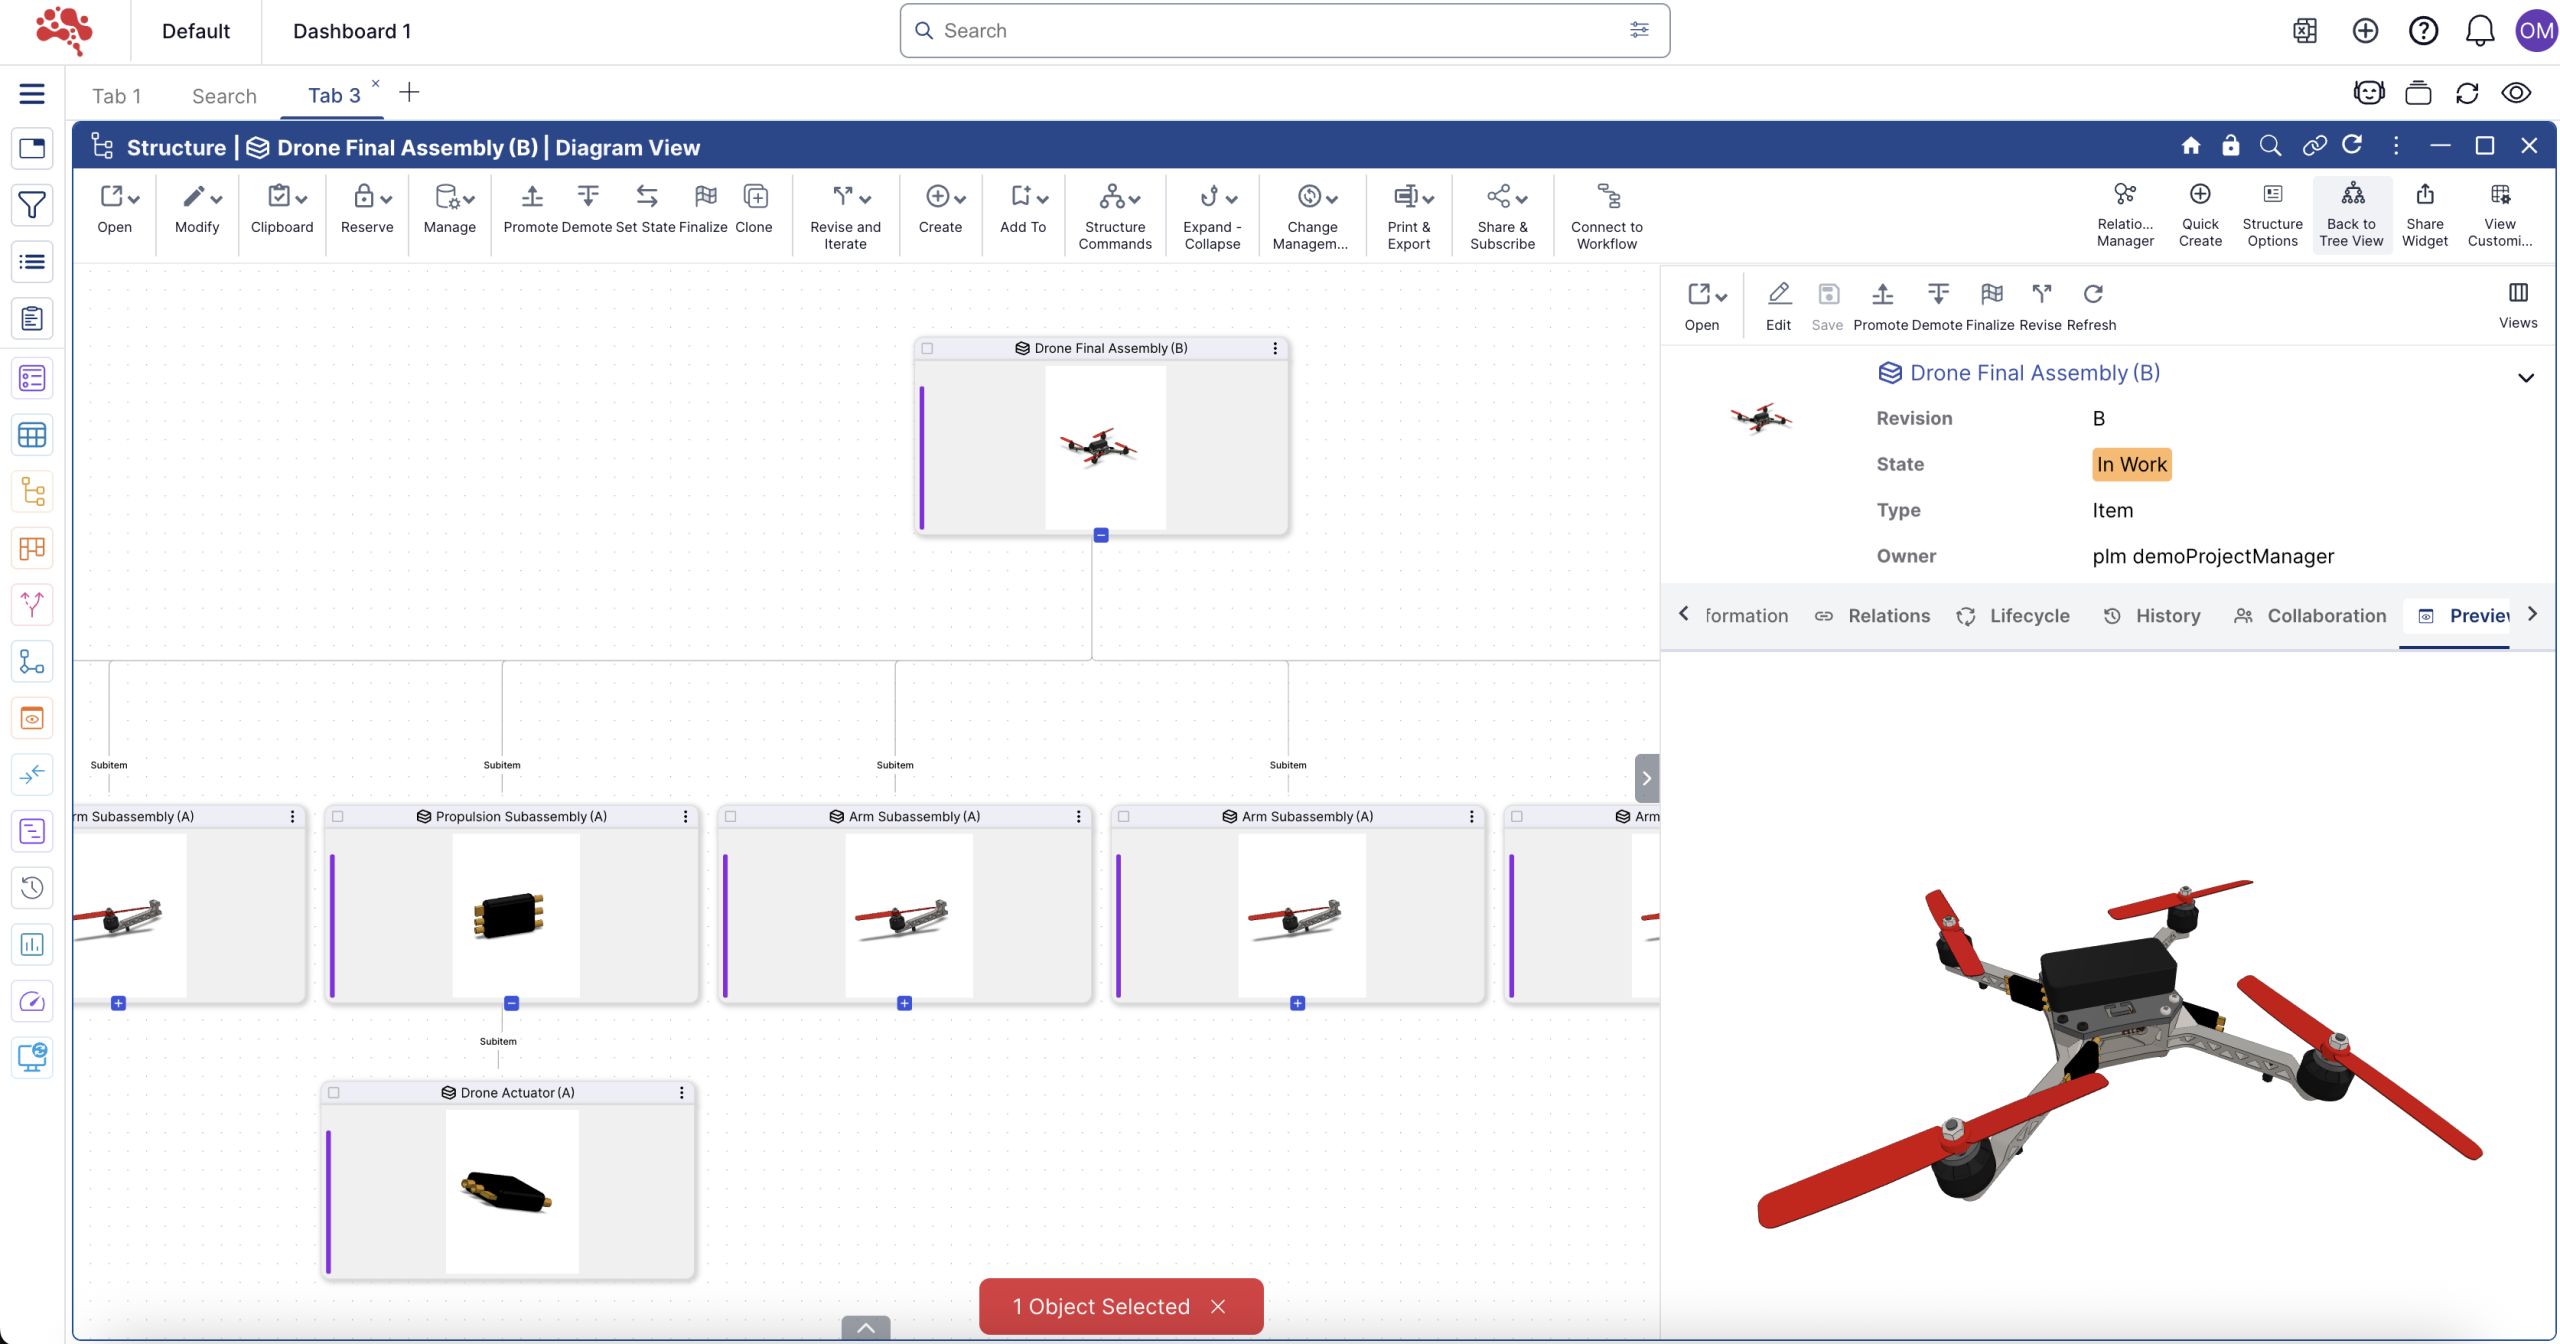Check the checkbox on Drone Final Assembly card

[928, 348]
